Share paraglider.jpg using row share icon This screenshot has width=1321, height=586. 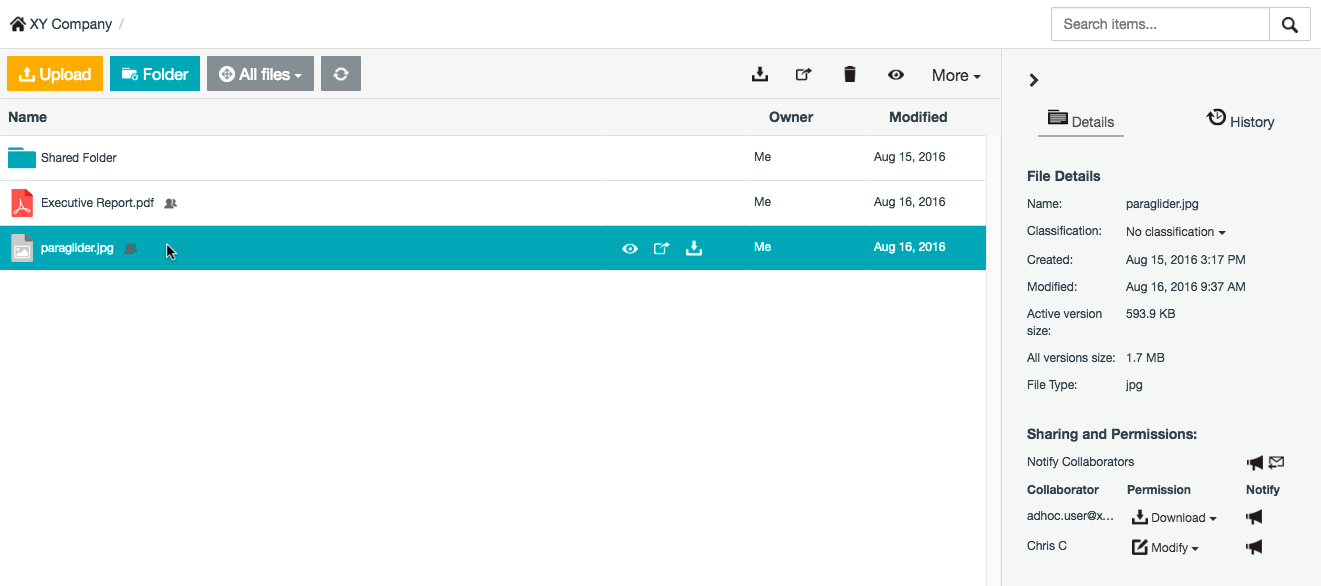661,249
